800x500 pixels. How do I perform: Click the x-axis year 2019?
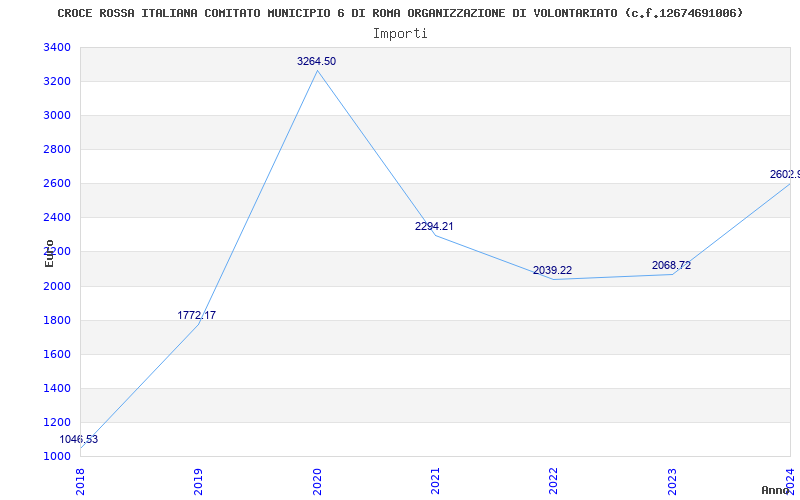[198, 482]
